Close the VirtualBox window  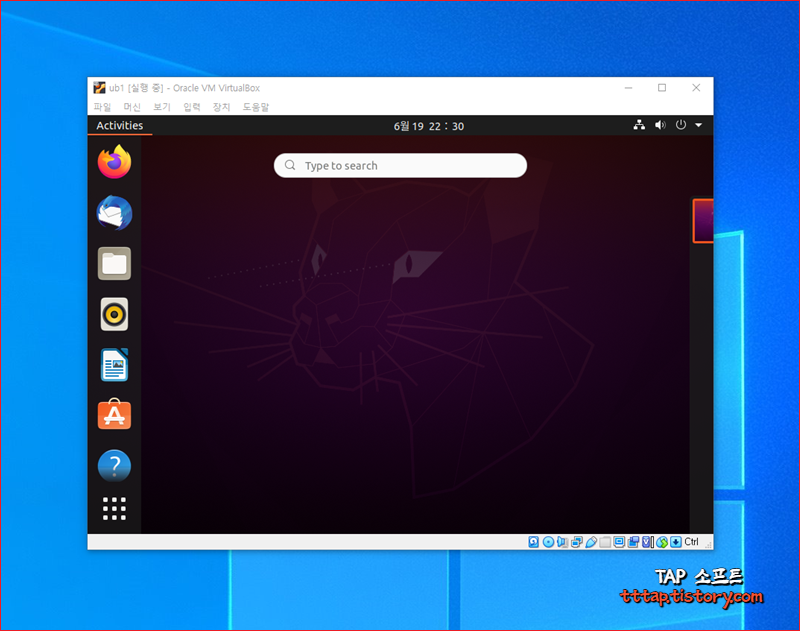(696, 88)
